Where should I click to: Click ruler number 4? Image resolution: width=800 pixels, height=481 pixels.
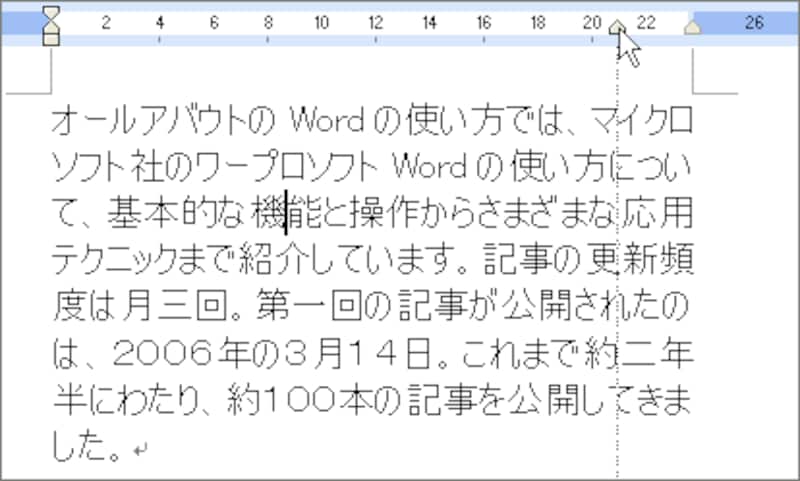pyautogui.click(x=160, y=22)
